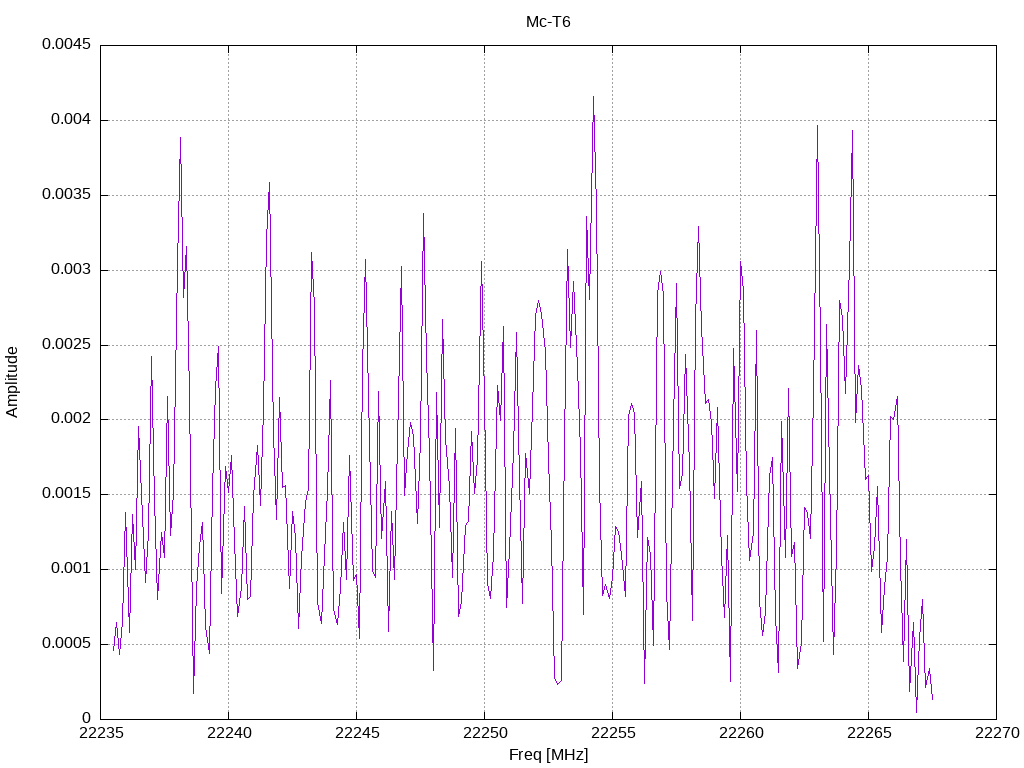Click the plot title Mc-T6
The width and height of the screenshot is (1024, 768).
pyautogui.click(x=548, y=22)
